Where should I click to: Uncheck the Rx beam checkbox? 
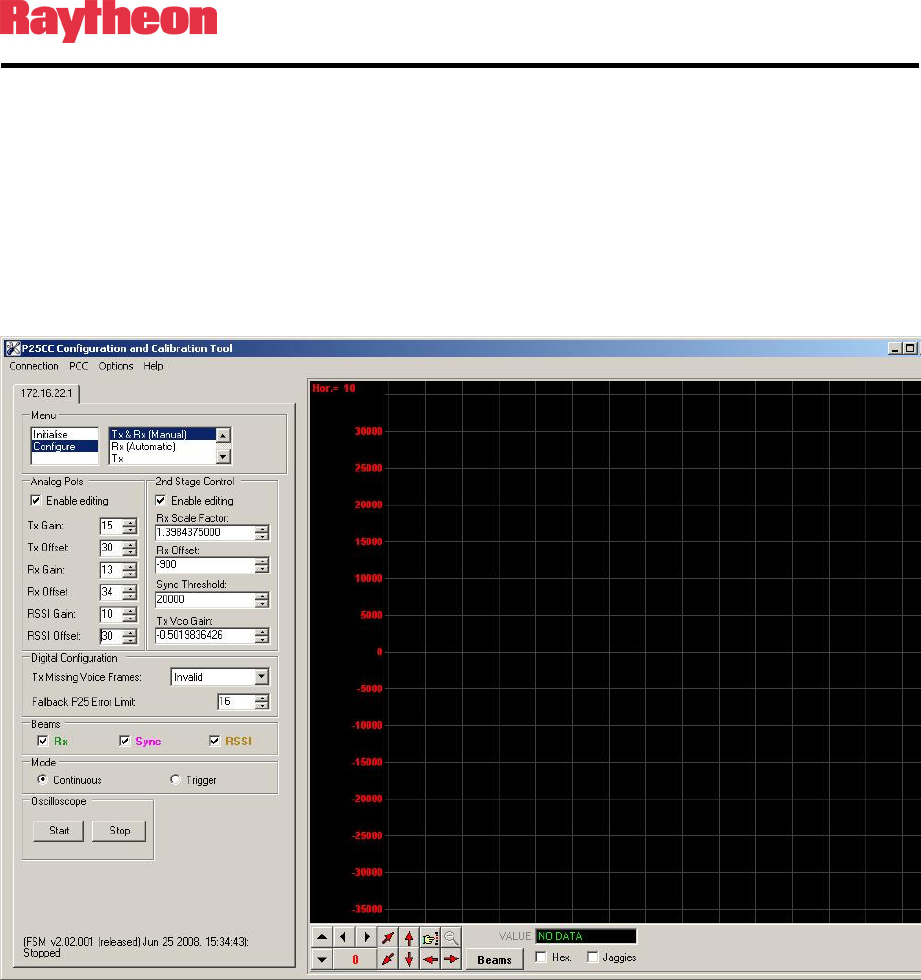[x=42, y=741]
